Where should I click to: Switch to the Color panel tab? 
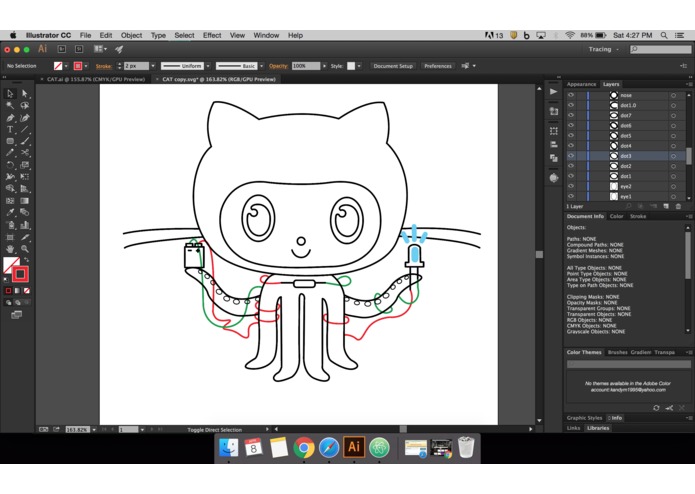(x=616, y=216)
